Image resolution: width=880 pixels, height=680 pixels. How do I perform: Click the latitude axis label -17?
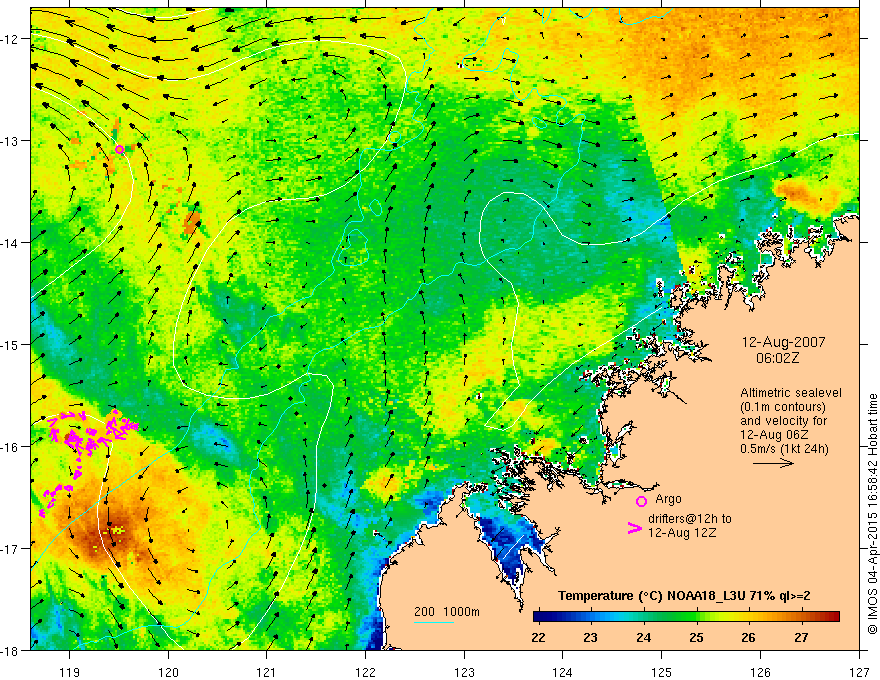11,549
